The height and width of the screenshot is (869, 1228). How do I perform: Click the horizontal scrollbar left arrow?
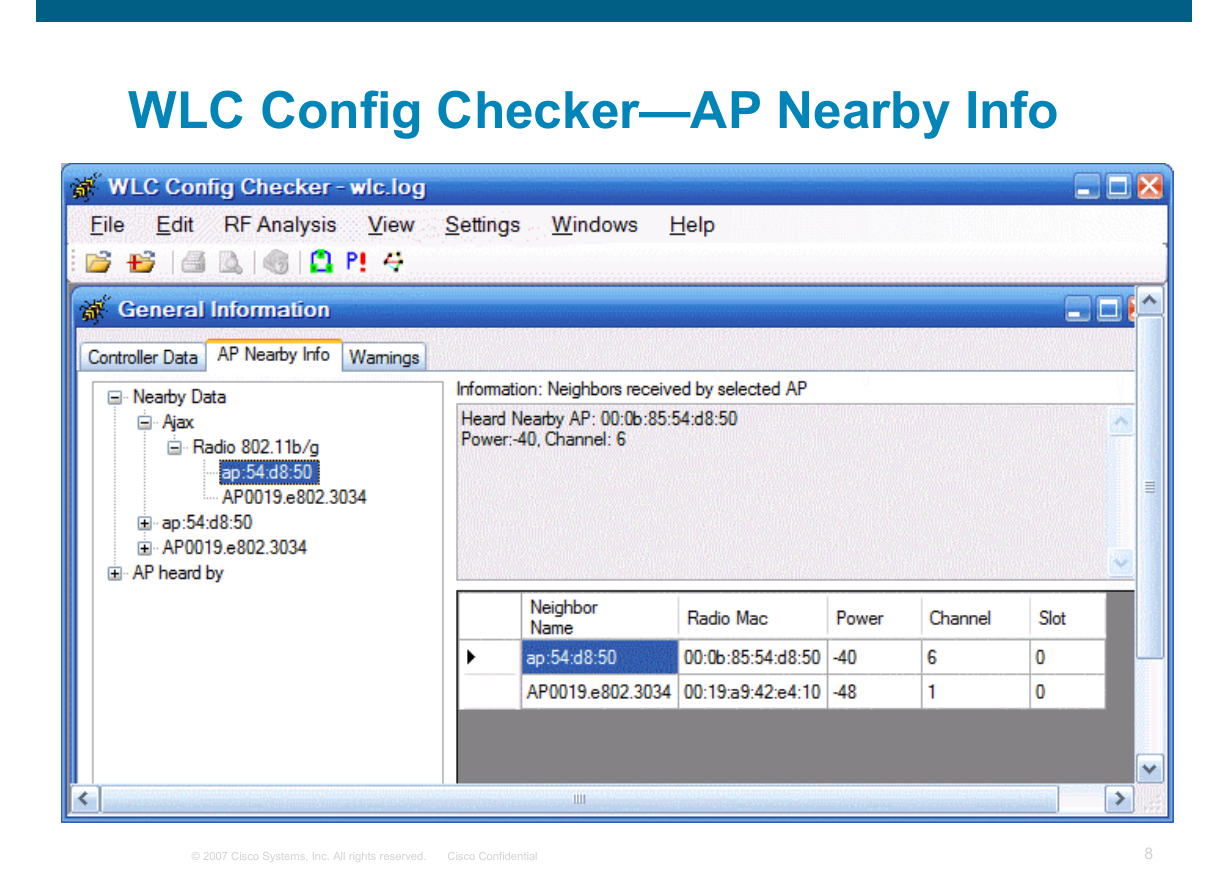85,798
